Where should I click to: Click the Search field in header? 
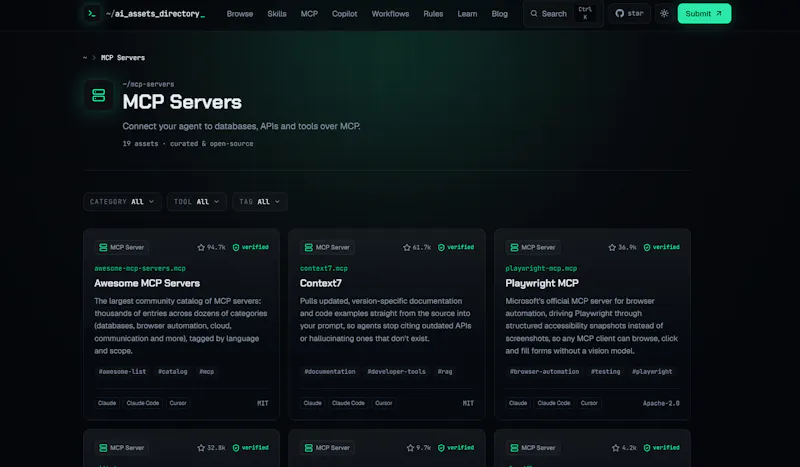(x=563, y=14)
